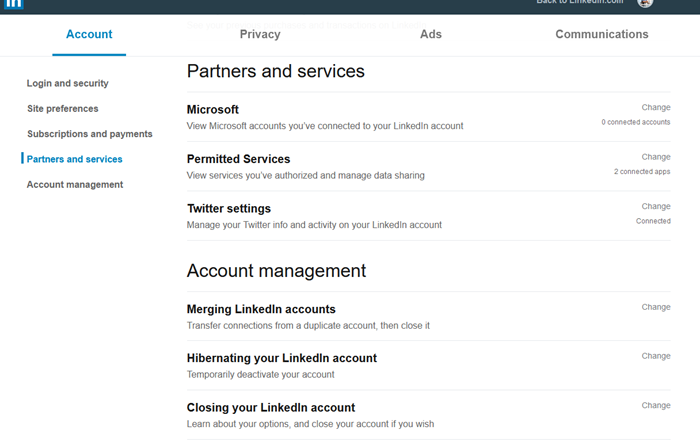Screen dimensions: 700x440
Task: Go to Subscriptions and payments
Action: coord(90,134)
